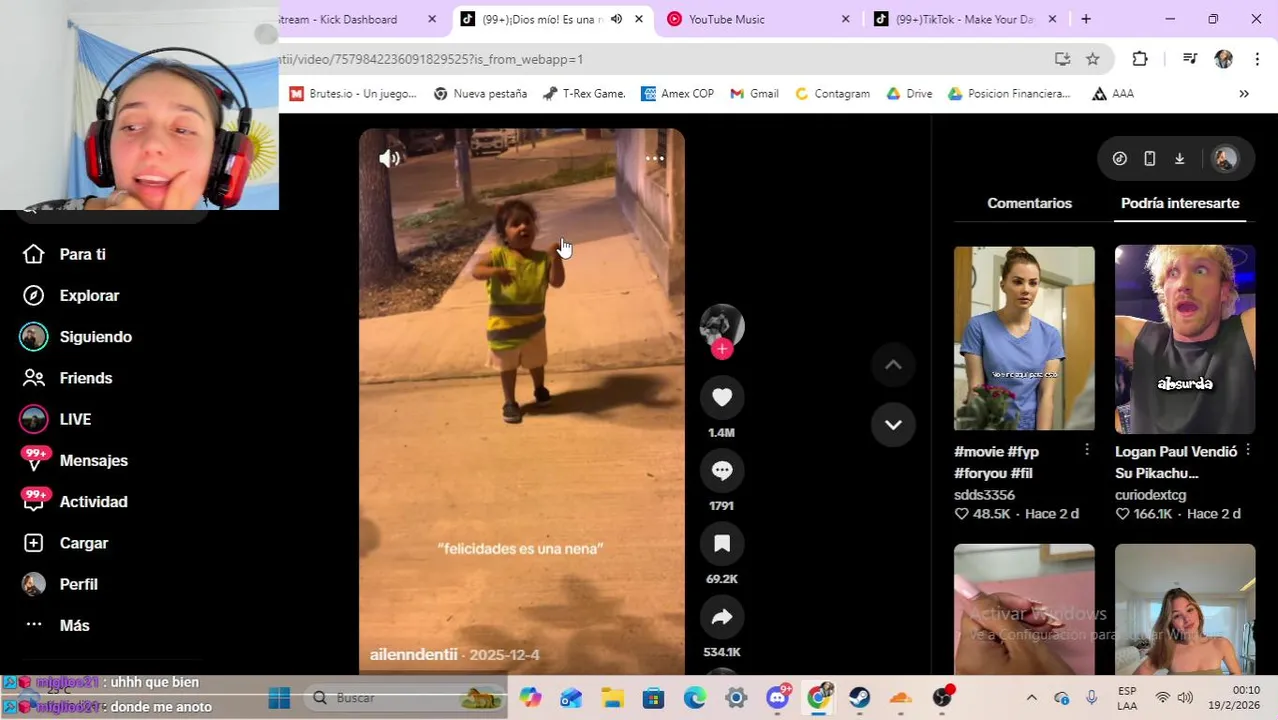The height and width of the screenshot is (720, 1278).
Task: Open Chrome media controls icon
Action: [x=1189, y=59]
